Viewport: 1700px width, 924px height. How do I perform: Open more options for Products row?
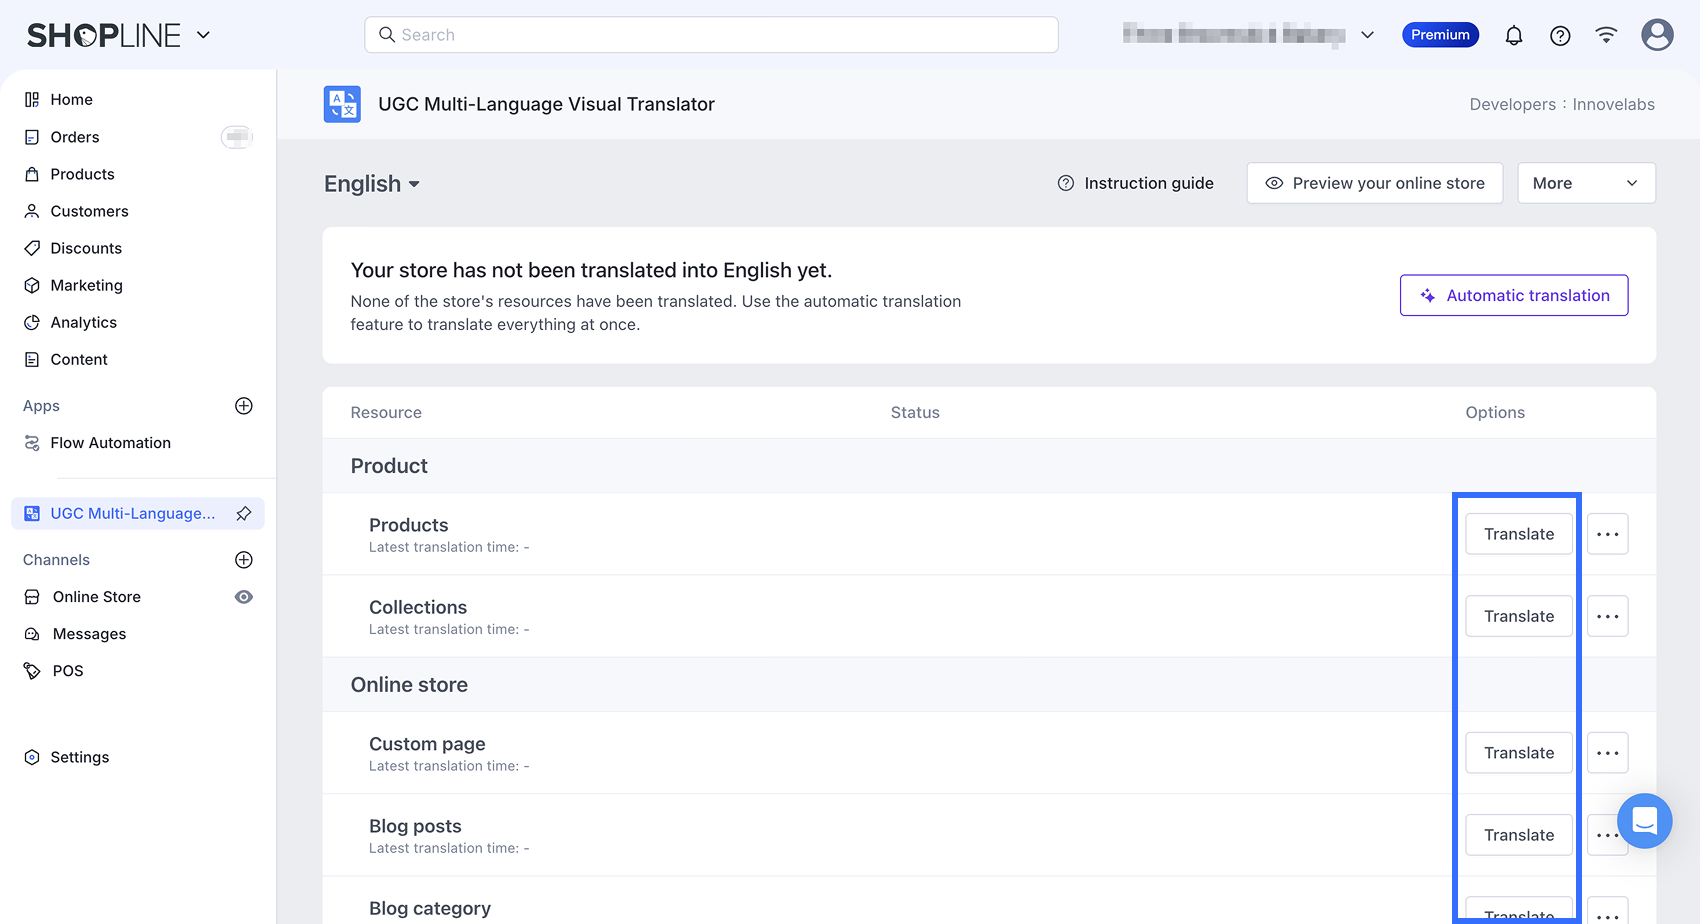(x=1607, y=534)
